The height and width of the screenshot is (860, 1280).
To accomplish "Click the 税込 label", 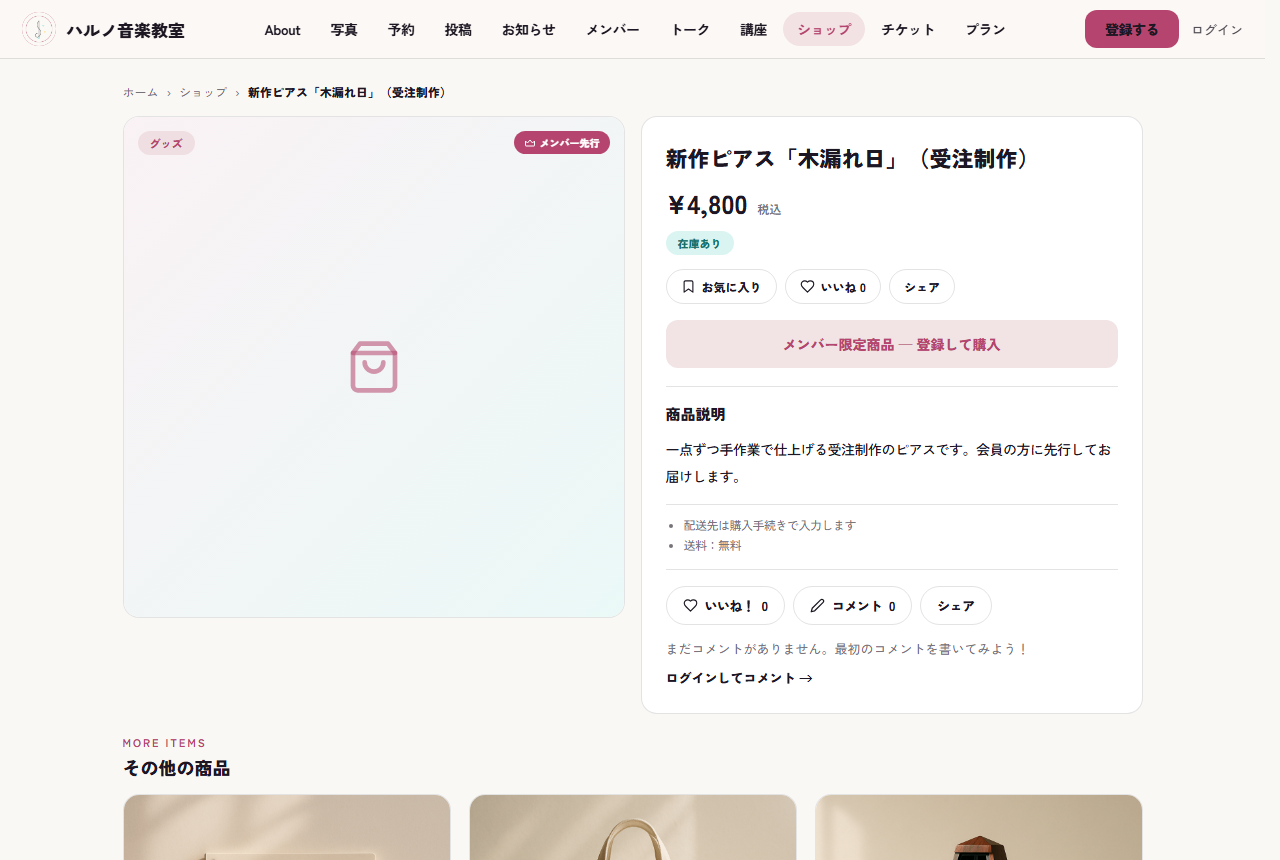I will pos(769,209).
